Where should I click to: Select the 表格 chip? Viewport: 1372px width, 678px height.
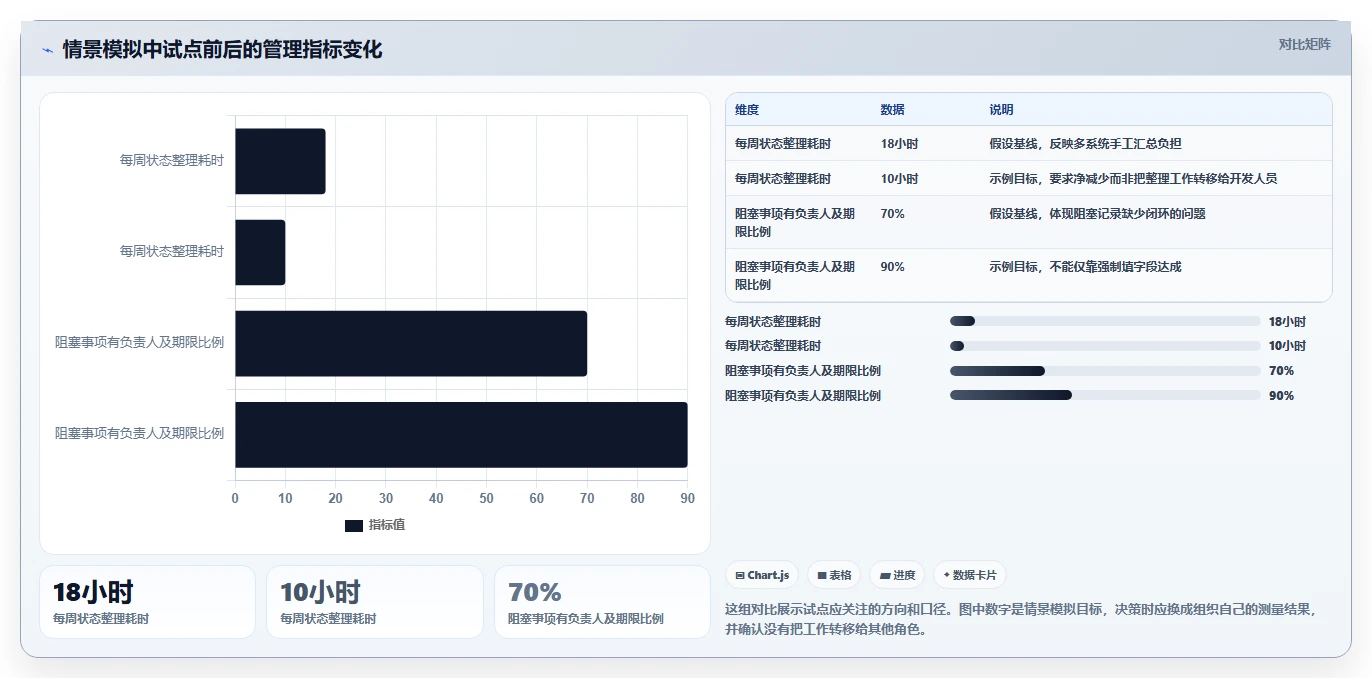pos(834,575)
